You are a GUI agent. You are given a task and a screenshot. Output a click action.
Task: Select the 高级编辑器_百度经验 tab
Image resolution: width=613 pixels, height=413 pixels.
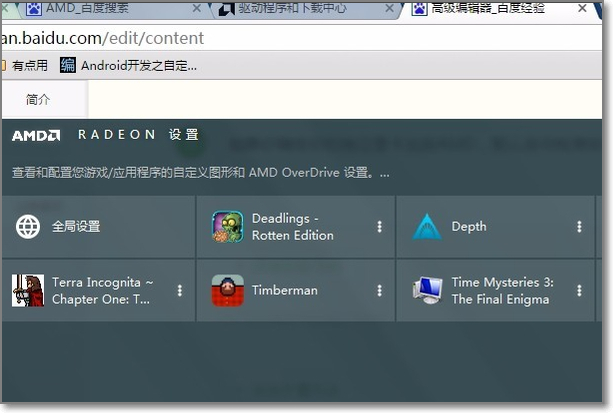(500, 9)
